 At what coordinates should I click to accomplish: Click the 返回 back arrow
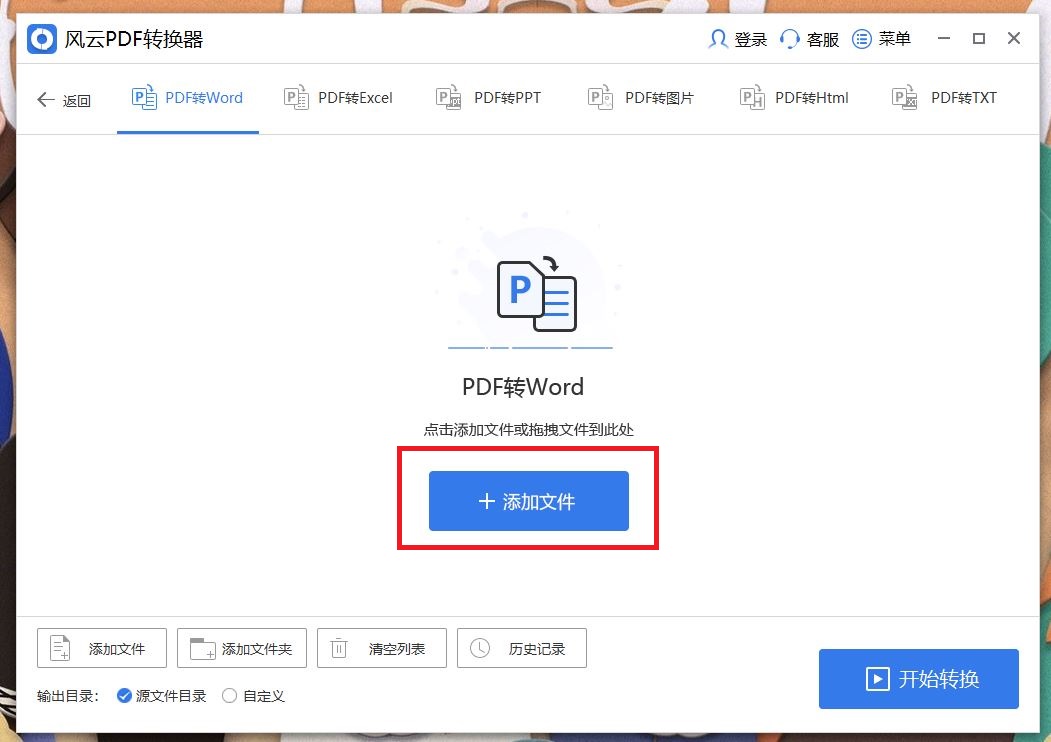pyautogui.click(x=46, y=100)
